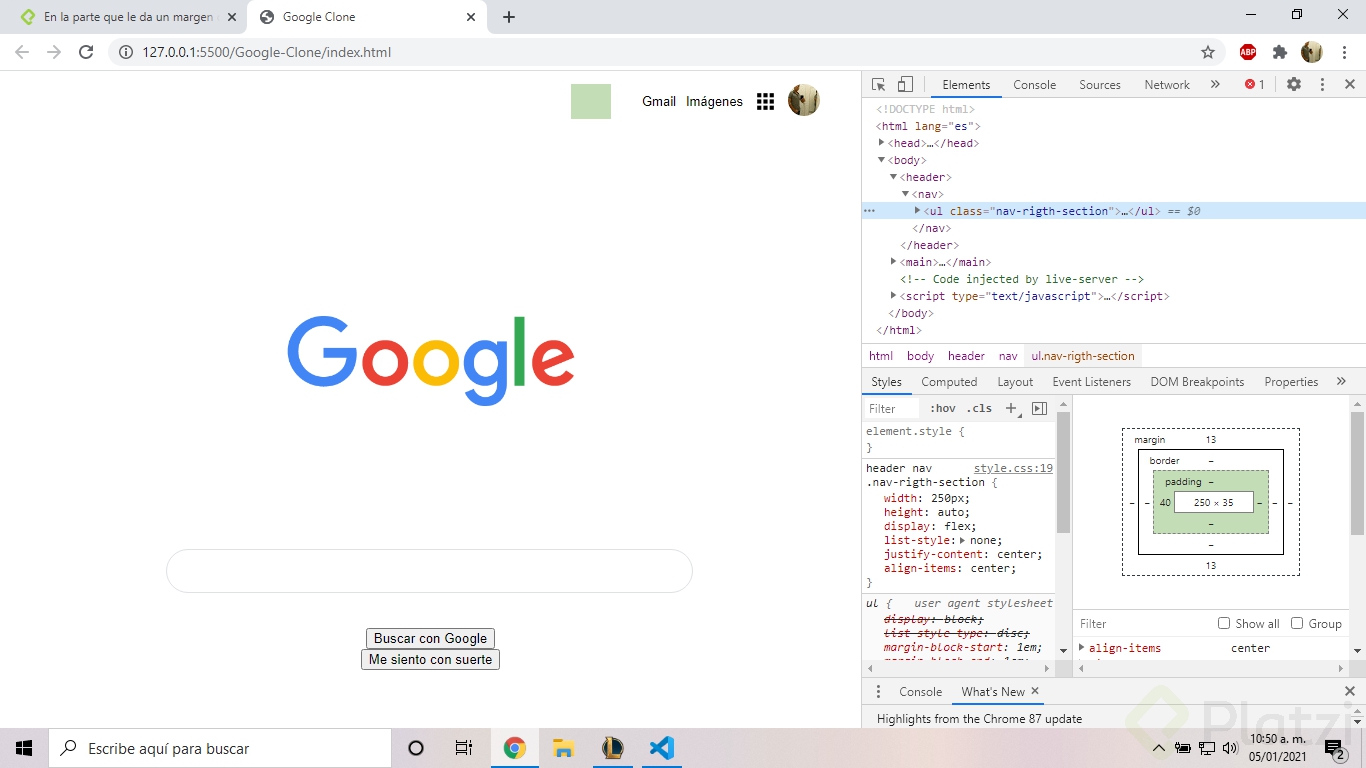Click the page's profile picture avatar
The height and width of the screenshot is (768, 1366).
804,100
